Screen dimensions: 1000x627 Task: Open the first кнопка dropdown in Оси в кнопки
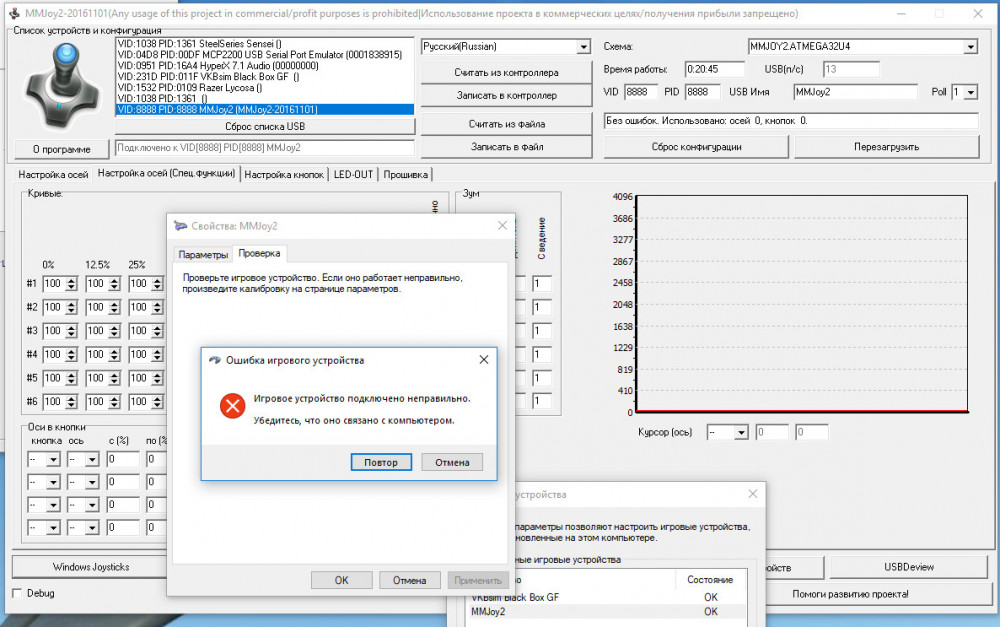point(53,459)
